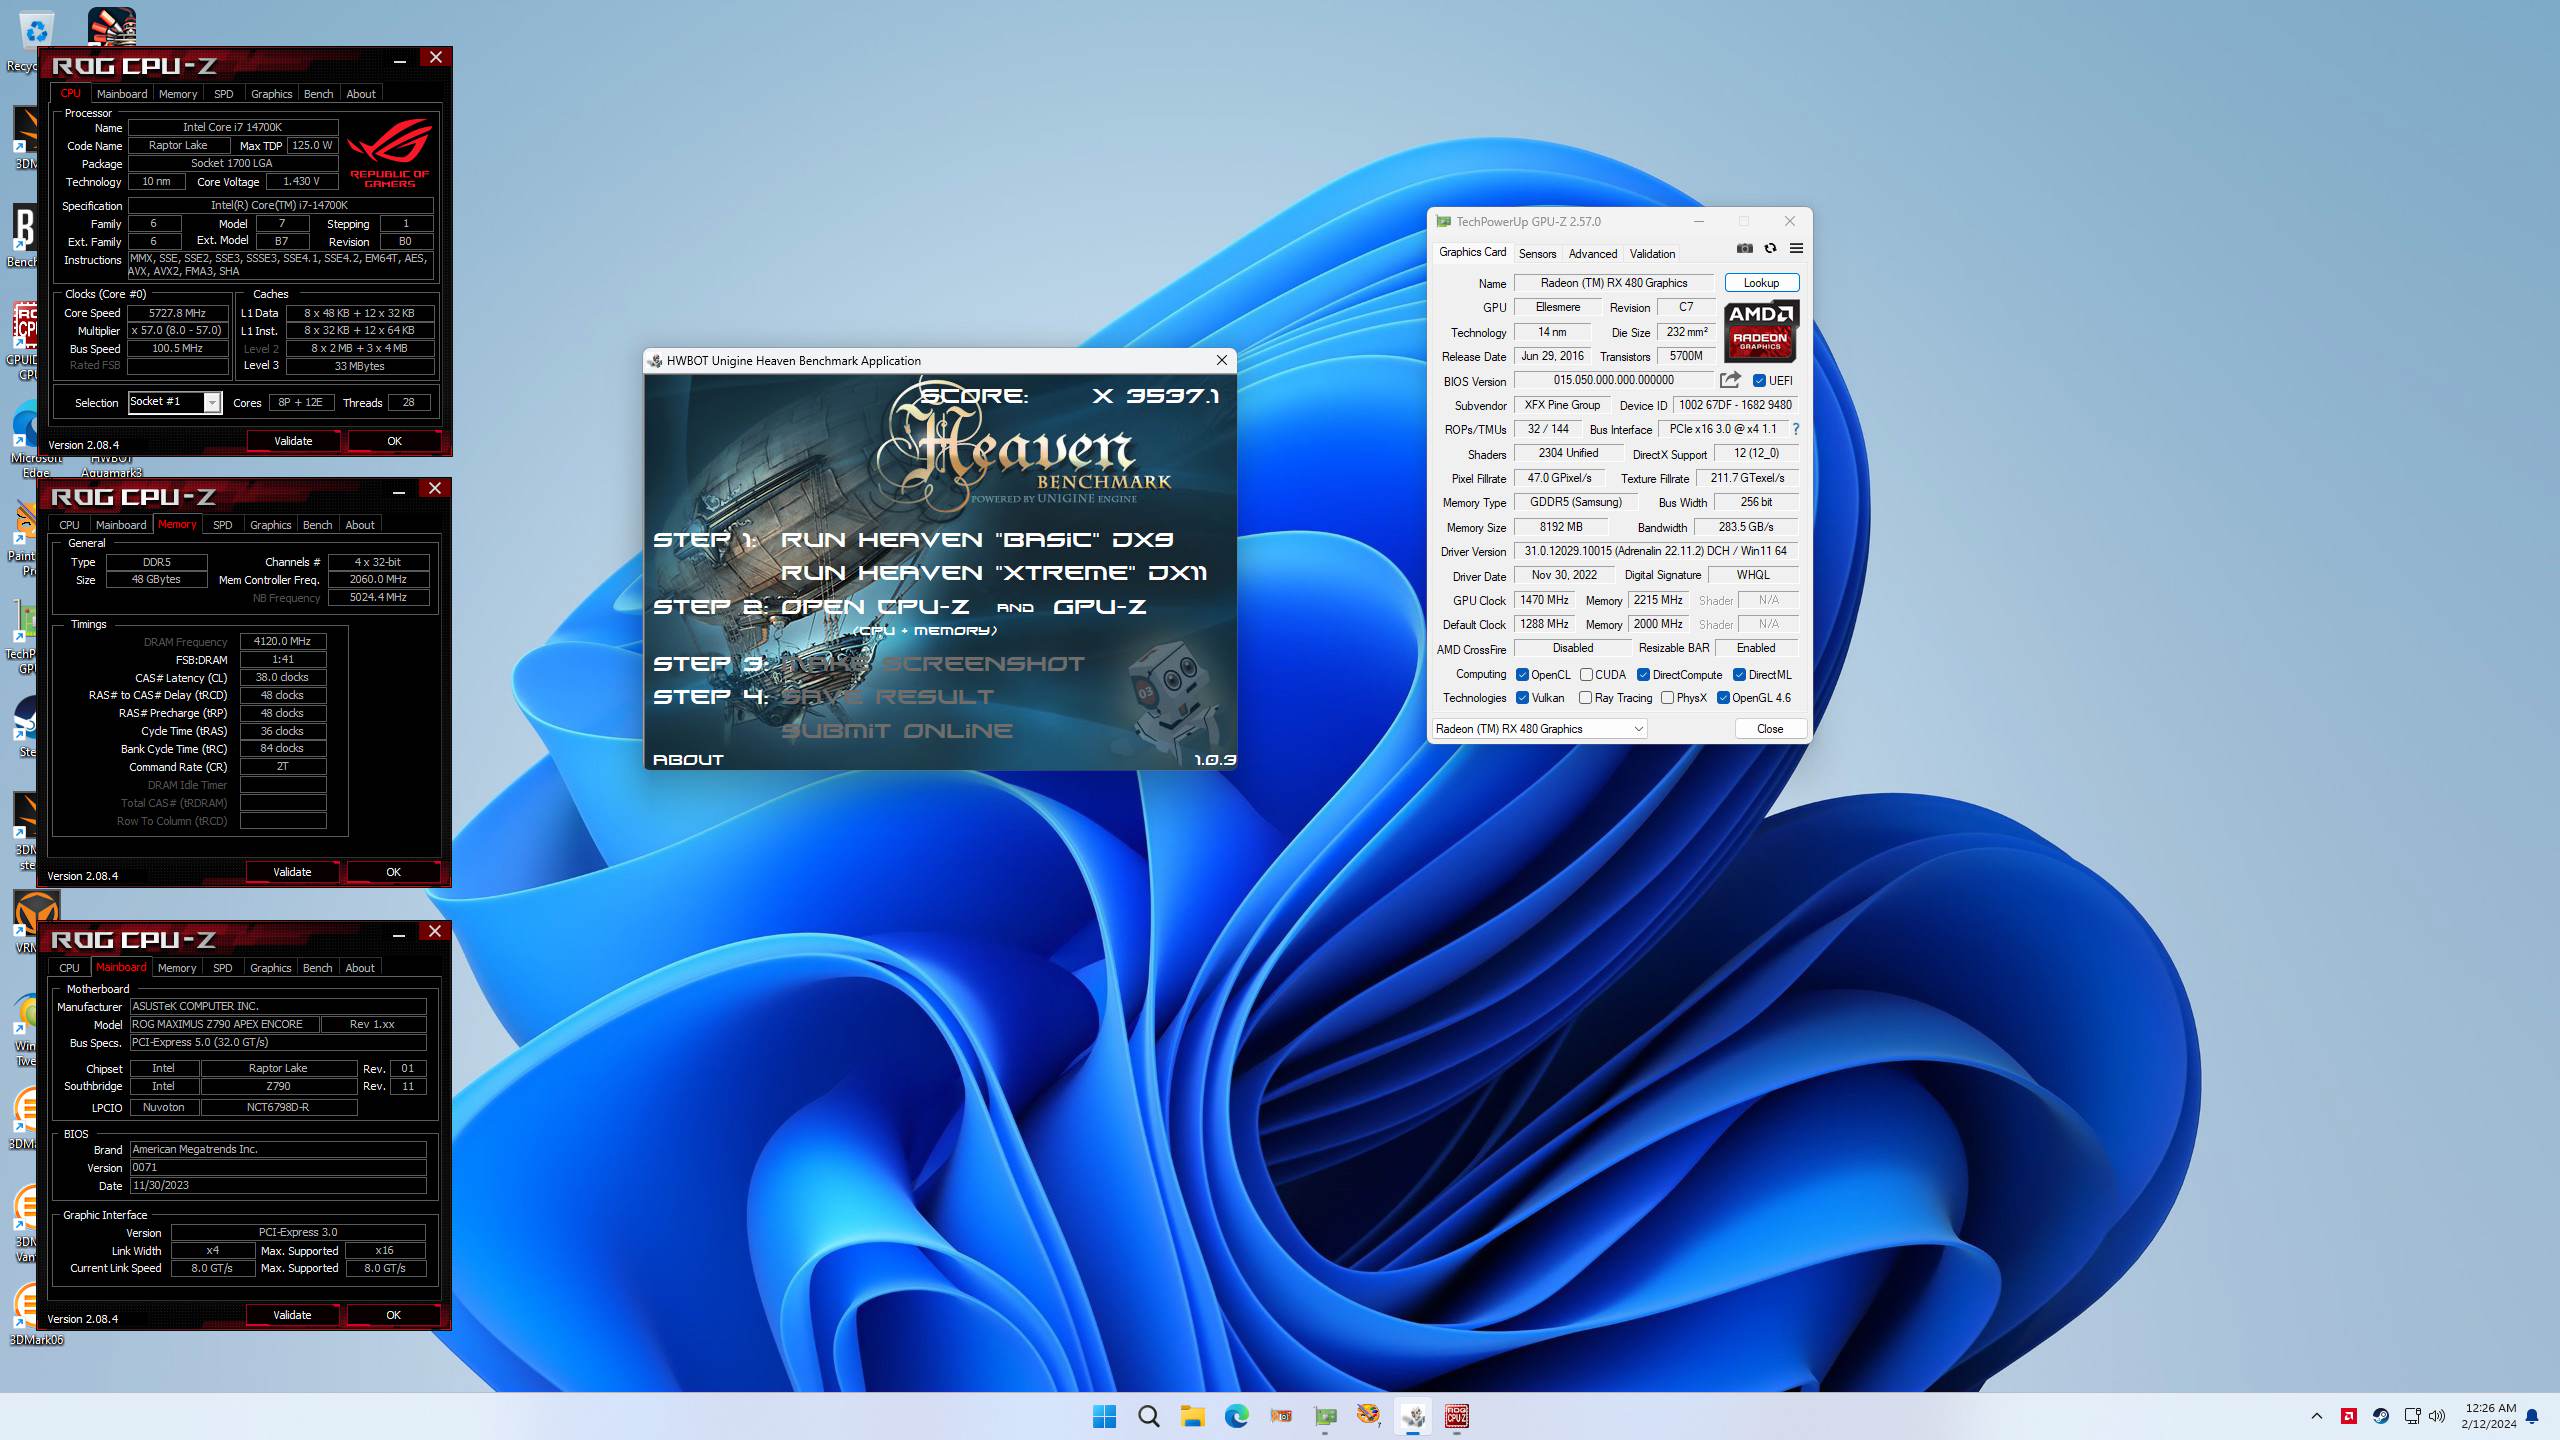The image size is (2560, 1440).
Task: Open the GPU-Z hamburger menu
Action: point(1796,248)
